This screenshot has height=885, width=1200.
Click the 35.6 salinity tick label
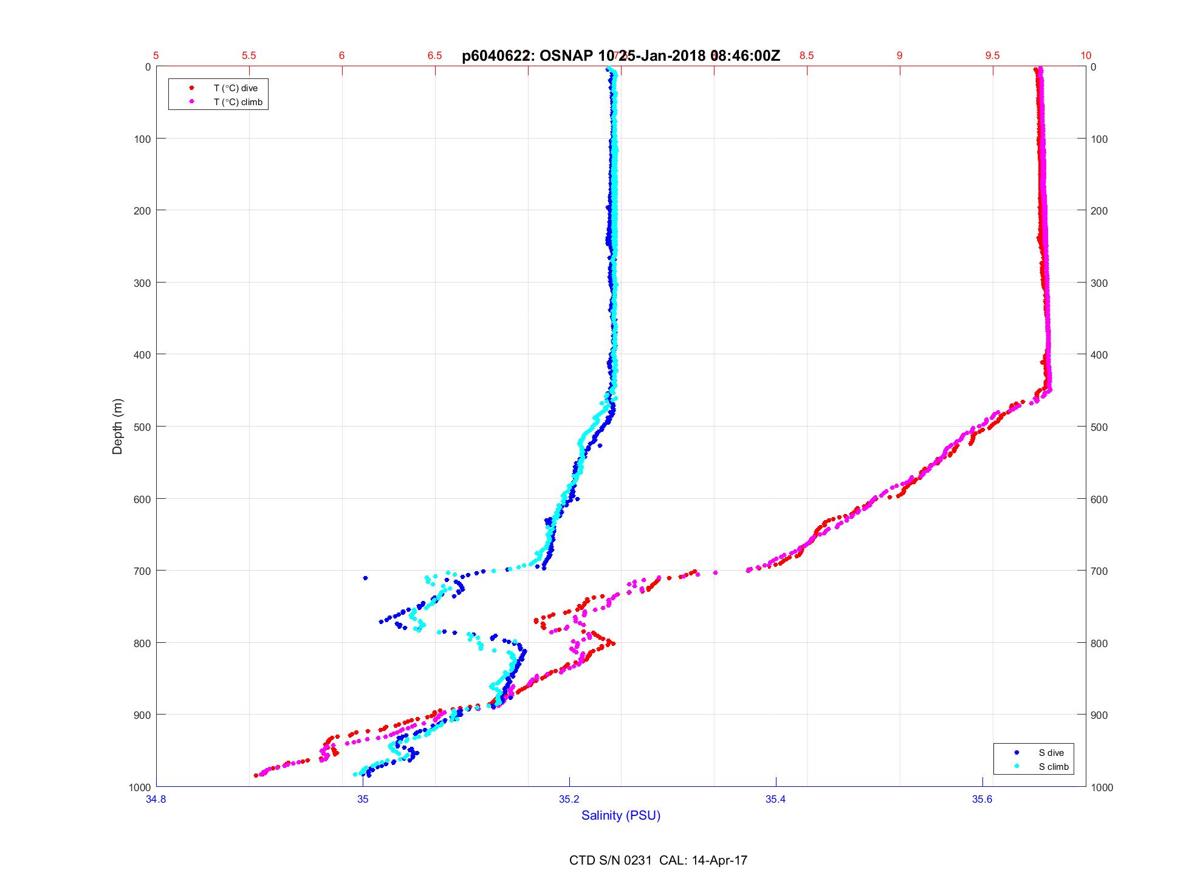(982, 799)
